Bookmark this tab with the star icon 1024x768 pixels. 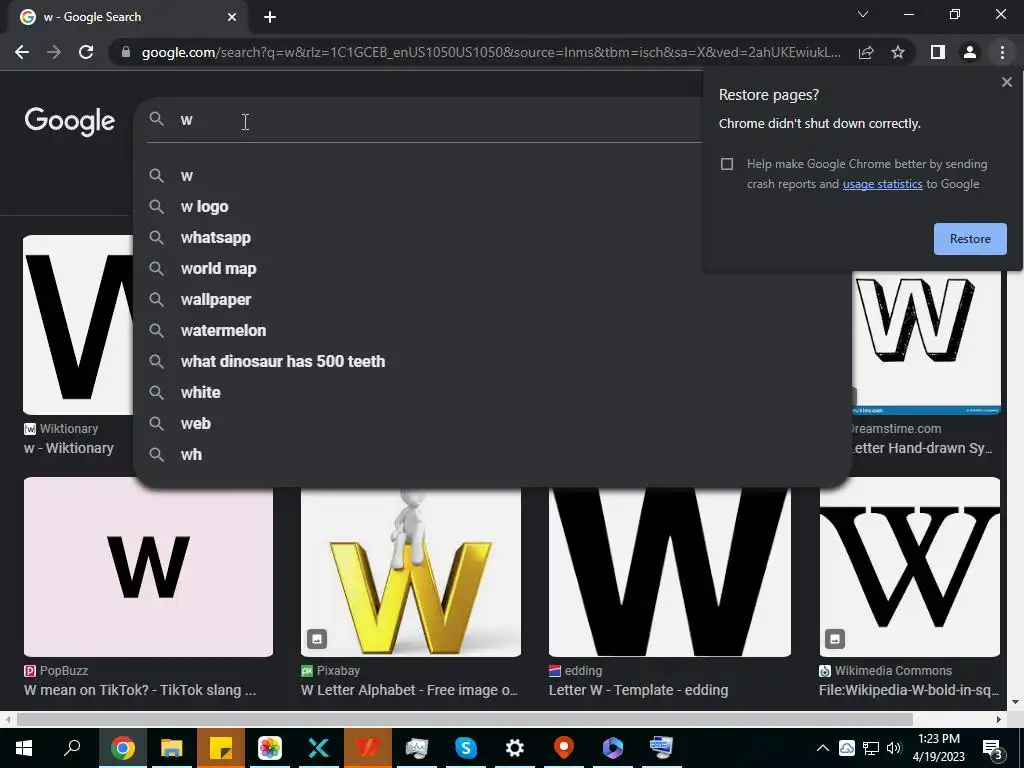(x=898, y=52)
